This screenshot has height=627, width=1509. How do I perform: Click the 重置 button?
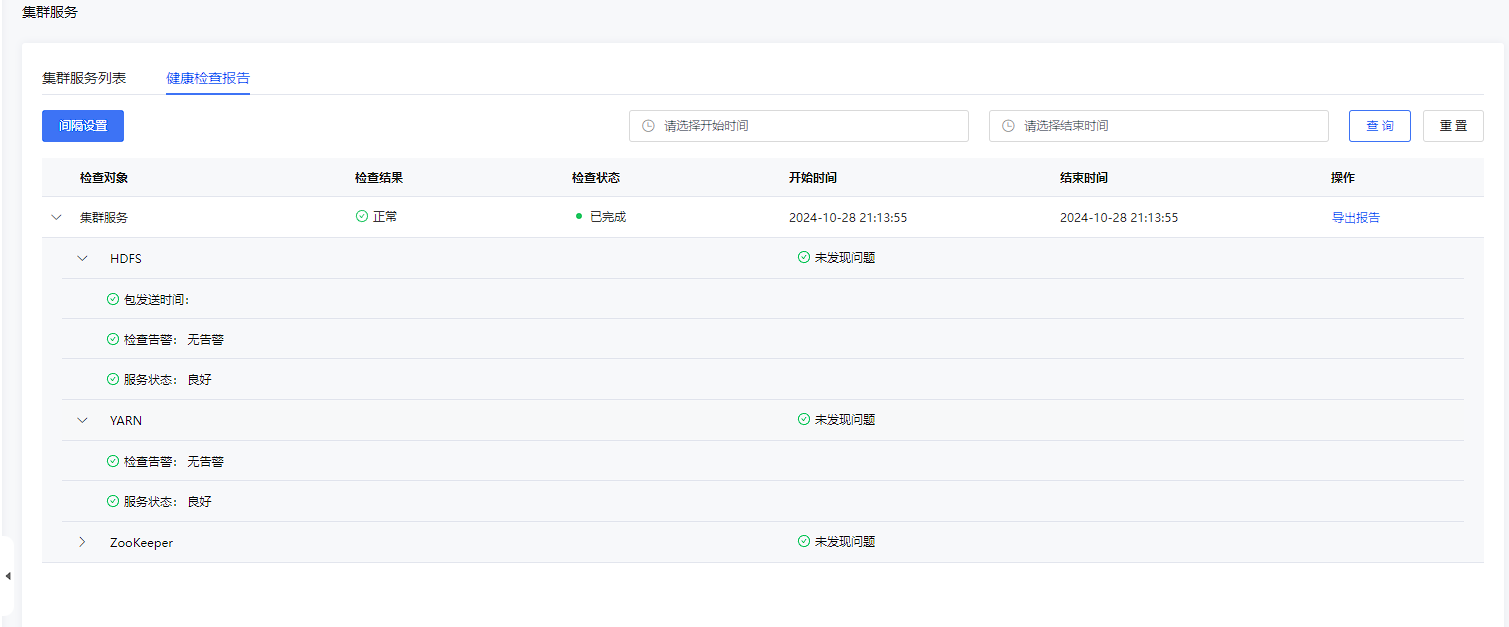click(x=1453, y=126)
